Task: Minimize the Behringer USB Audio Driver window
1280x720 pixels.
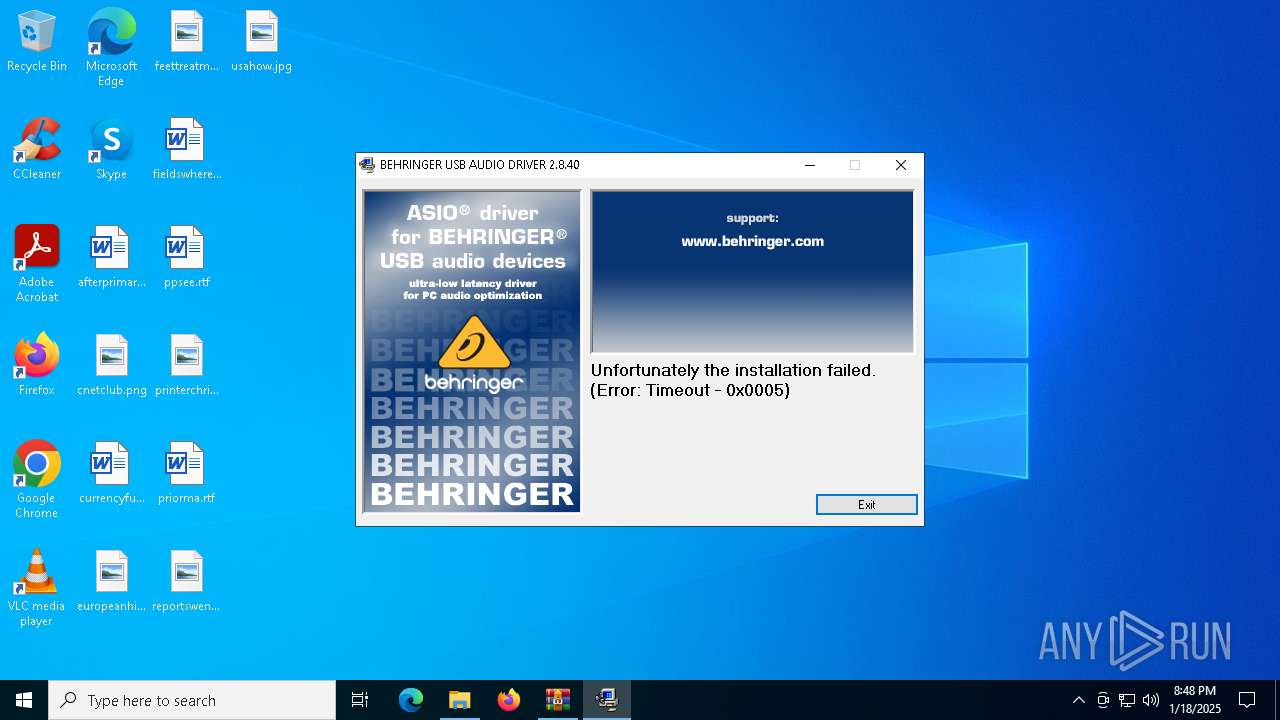Action: point(810,165)
